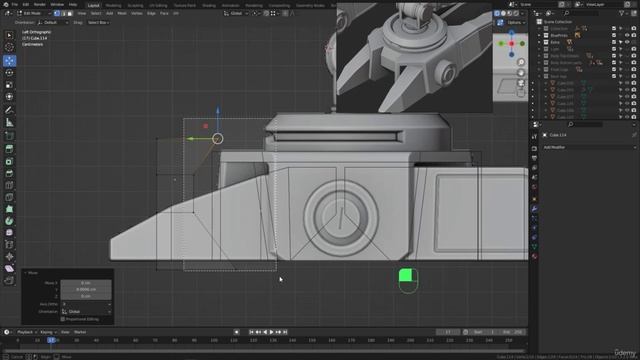Viewport: 640px width, 360px height.
Task: Click the Move Y value field
Action: (86, 289)
